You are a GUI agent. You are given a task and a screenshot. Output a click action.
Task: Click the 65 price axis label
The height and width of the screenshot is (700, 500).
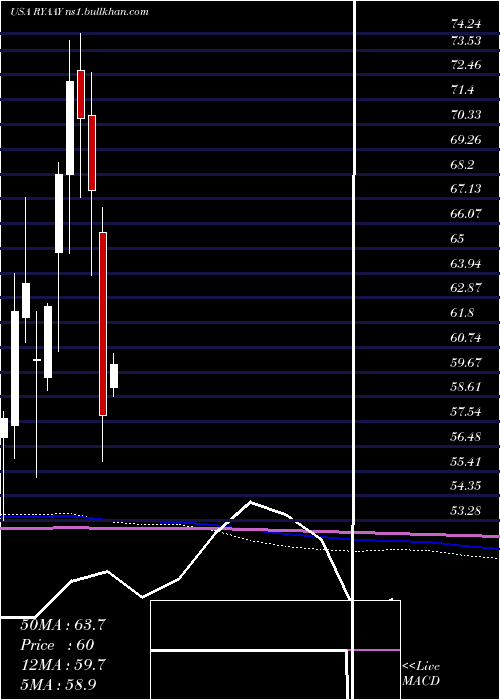point(458,238)
